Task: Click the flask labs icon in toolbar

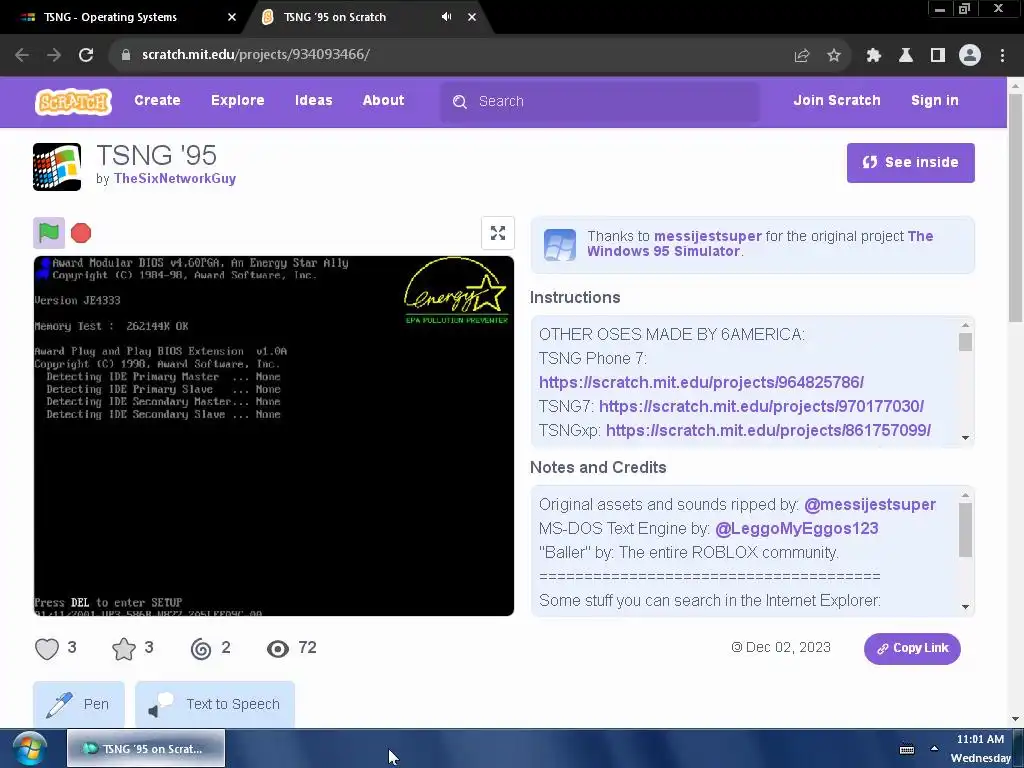Action: click(906, 56)
